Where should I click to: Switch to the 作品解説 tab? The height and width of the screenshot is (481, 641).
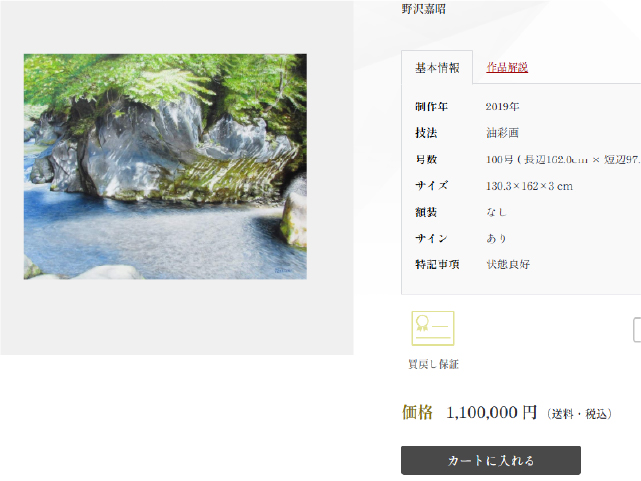(507, 67)
